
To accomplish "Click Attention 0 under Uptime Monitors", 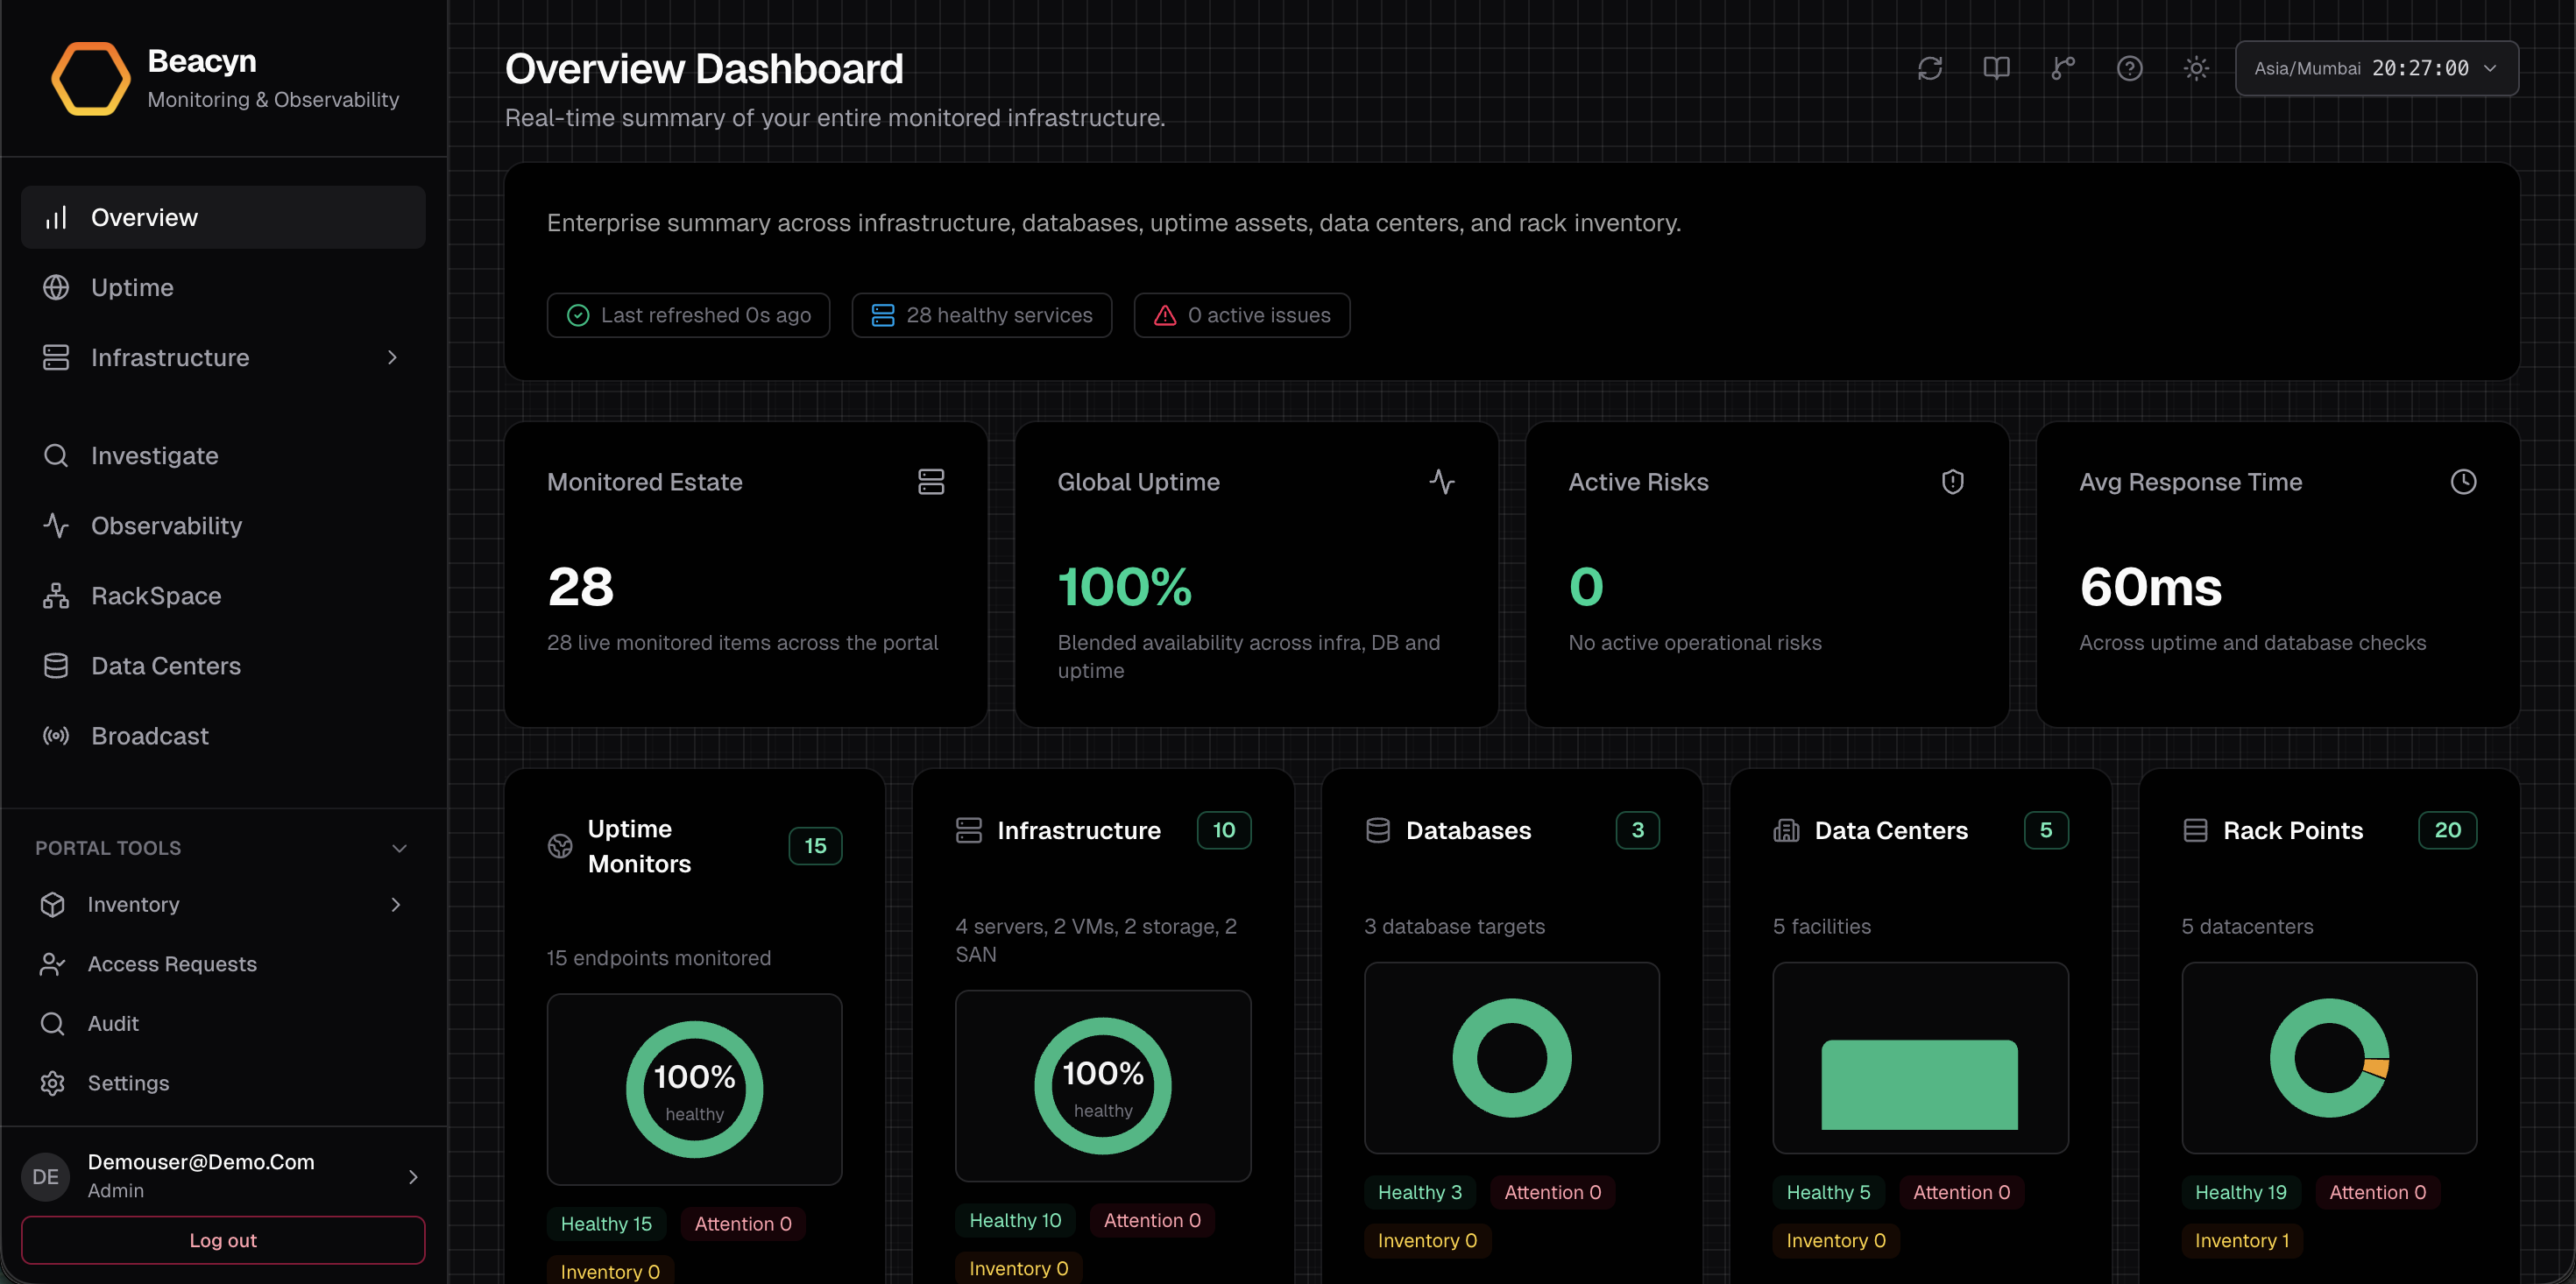I will click(x=743, y=1224).
